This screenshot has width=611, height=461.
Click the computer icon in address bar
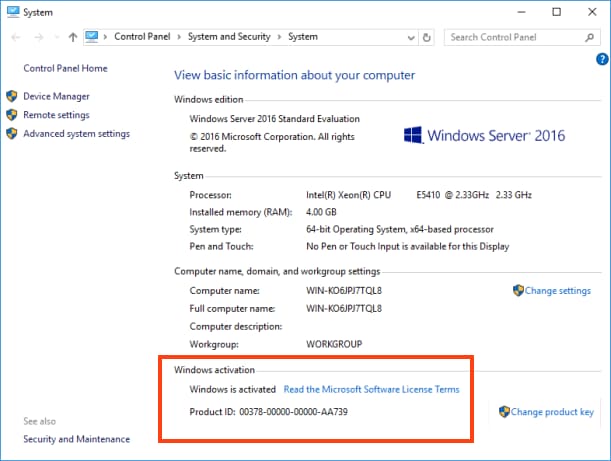click(x=94, y=37)
